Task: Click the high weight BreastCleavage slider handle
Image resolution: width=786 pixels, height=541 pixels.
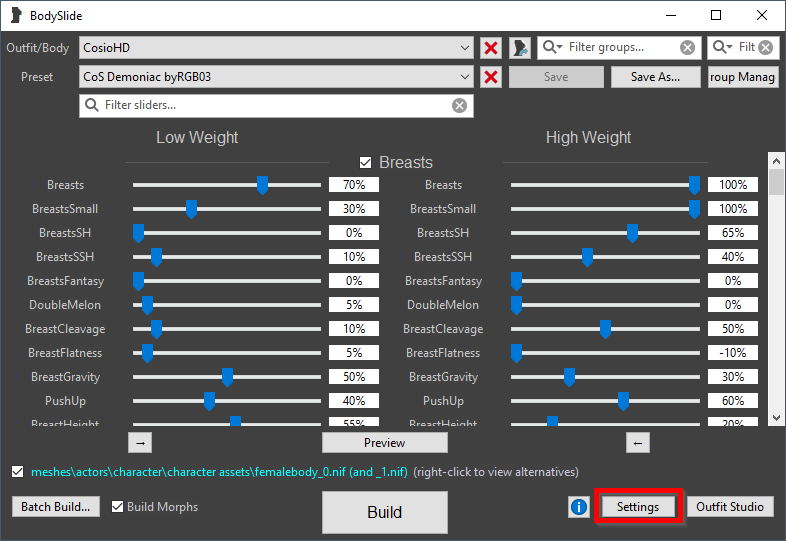Action: point(606,329)
